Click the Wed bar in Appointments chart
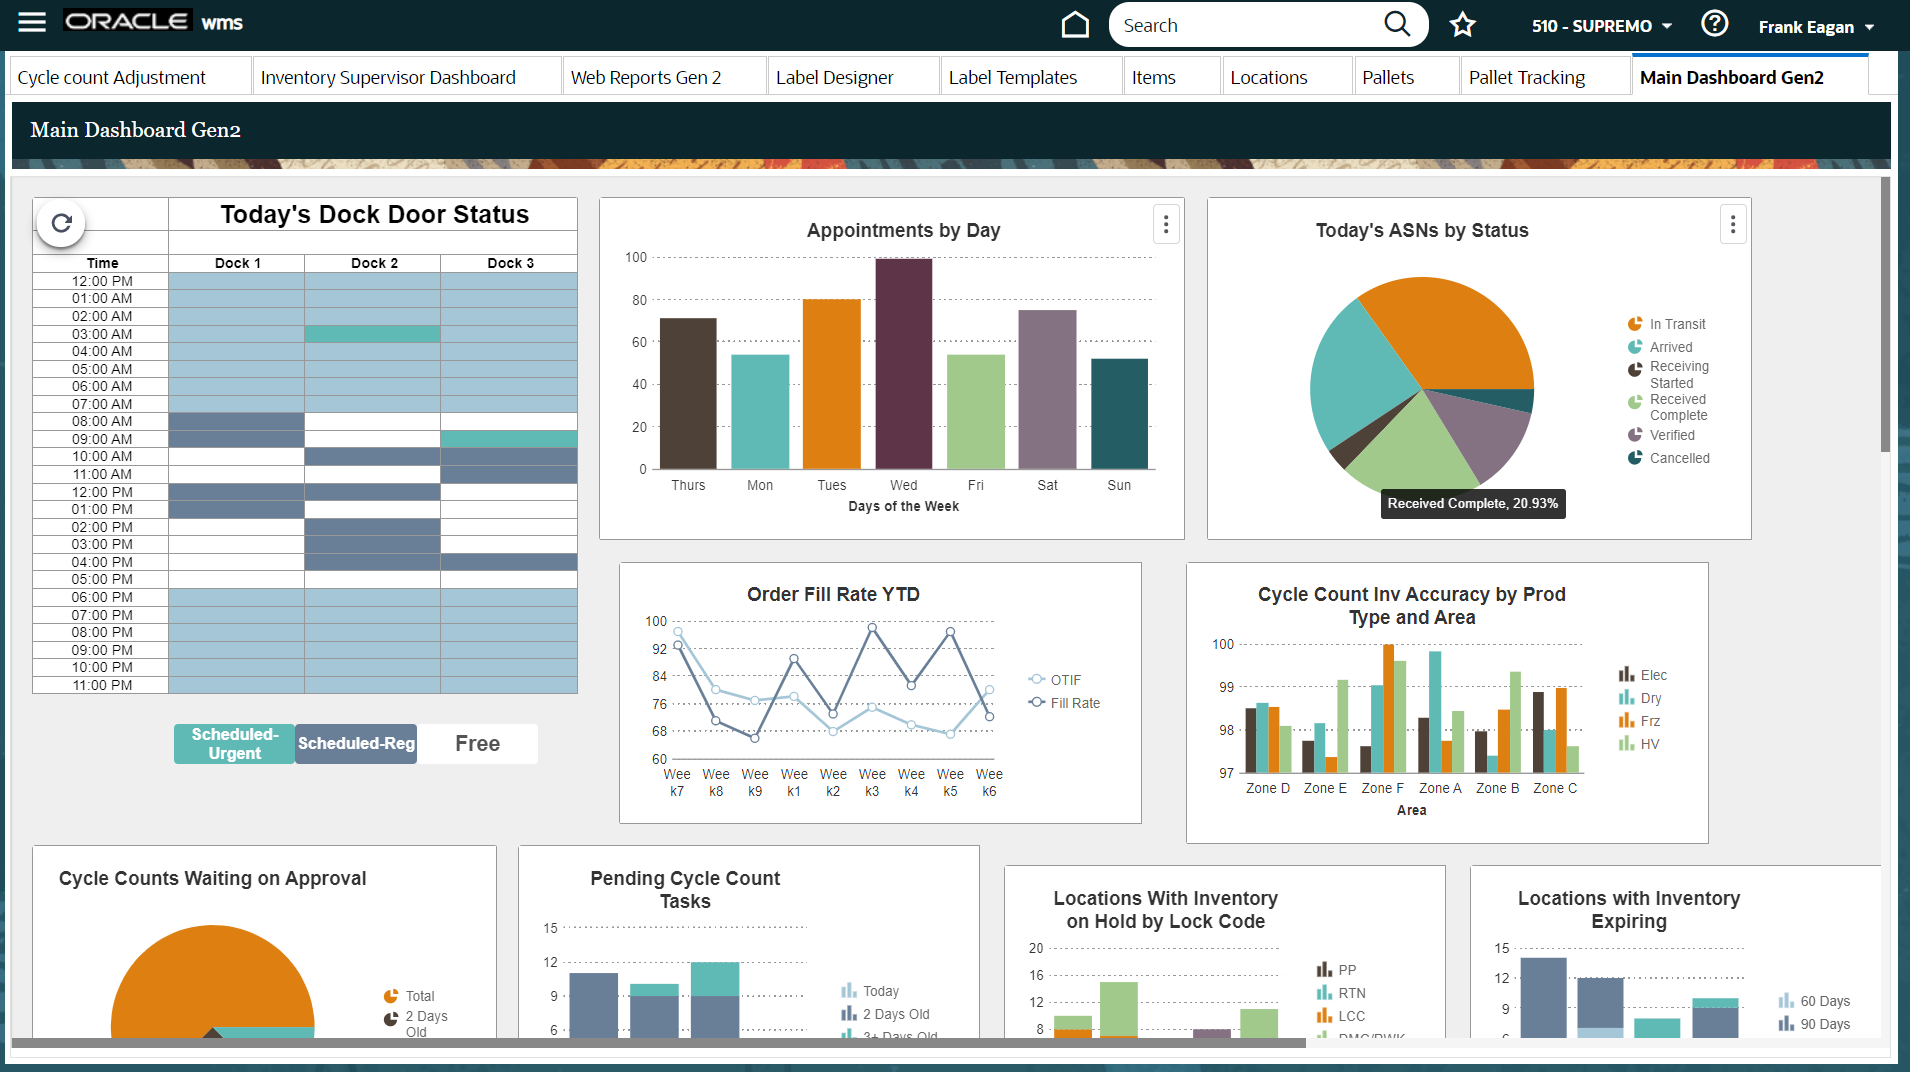1910x1072 pixels. tap(904, 364)
